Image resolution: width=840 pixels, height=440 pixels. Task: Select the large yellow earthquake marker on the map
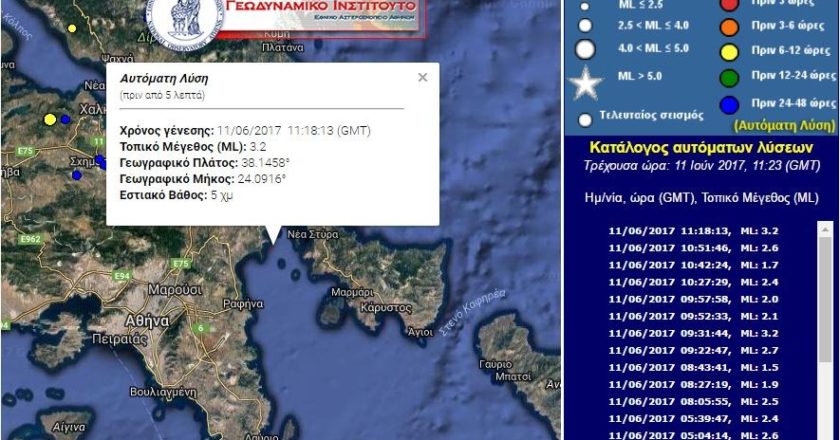pyautogui.click(x=50, y=120)
